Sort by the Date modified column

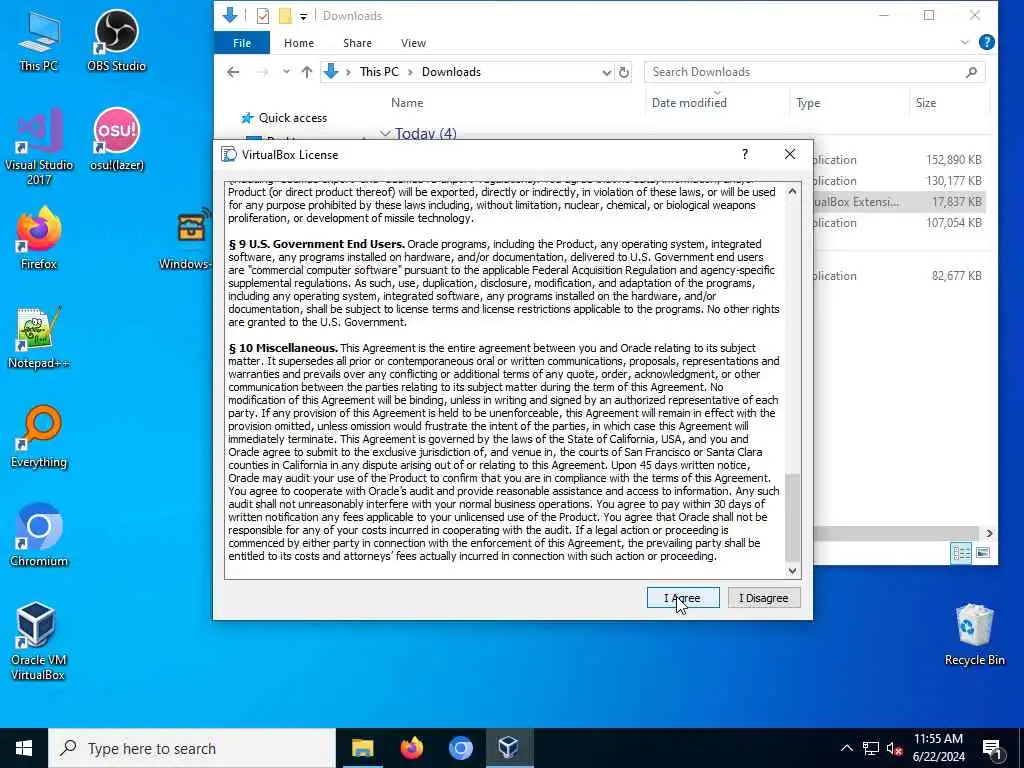click(689, 103)
